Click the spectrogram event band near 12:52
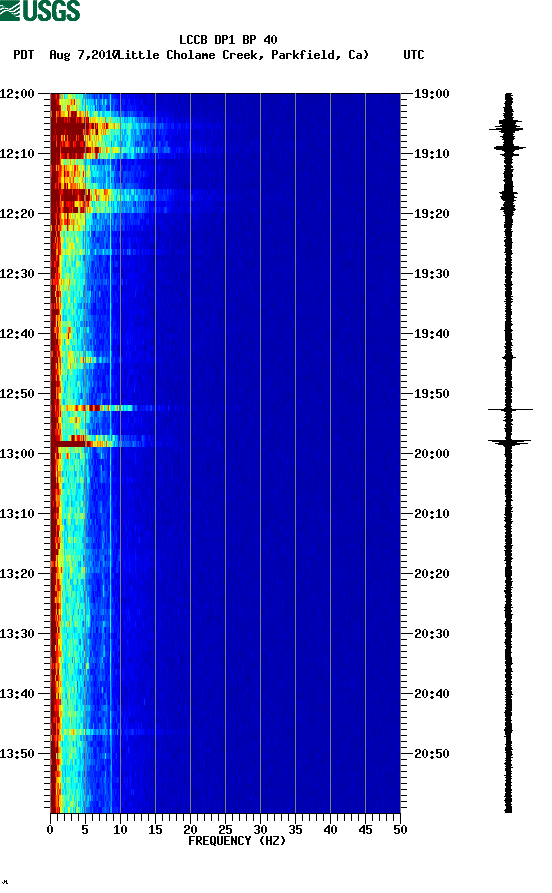Viewport: 552px width, 893px height. pyautogui.click(x=103, y=408)
